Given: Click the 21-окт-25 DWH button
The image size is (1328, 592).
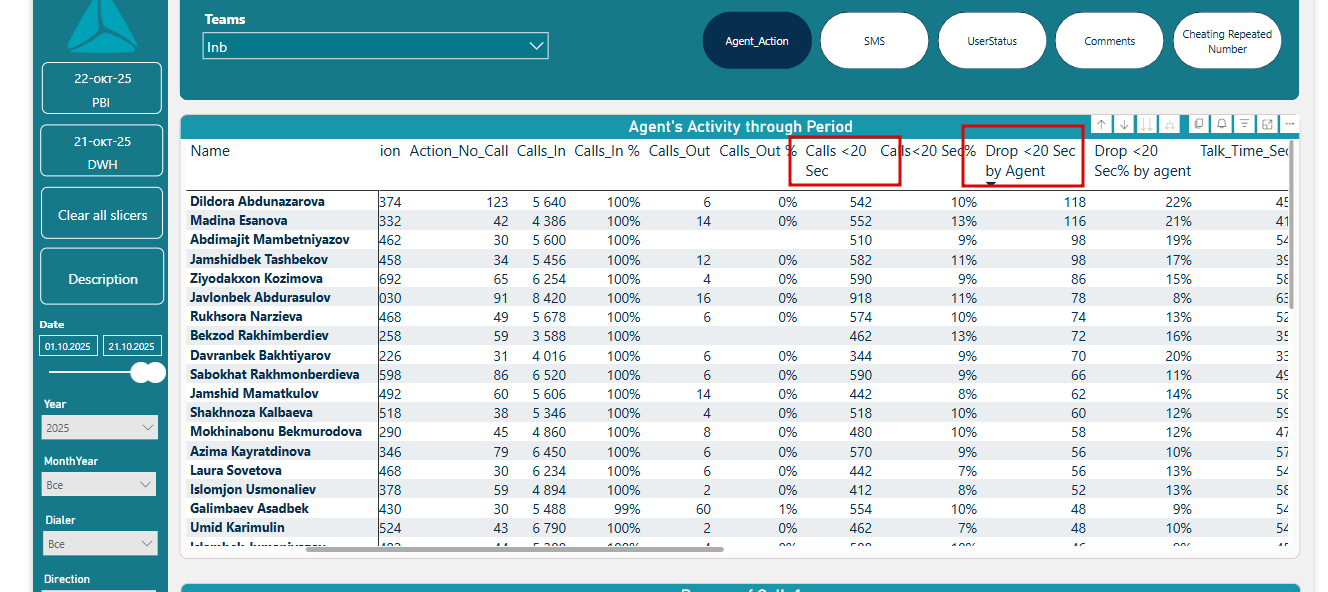Looking at the screenshot, I should [102, 151].
